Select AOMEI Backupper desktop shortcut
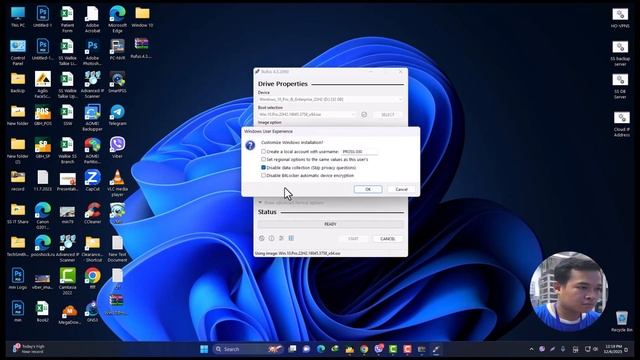Screen dimensions: 640x360 click(x=92, y=118)
